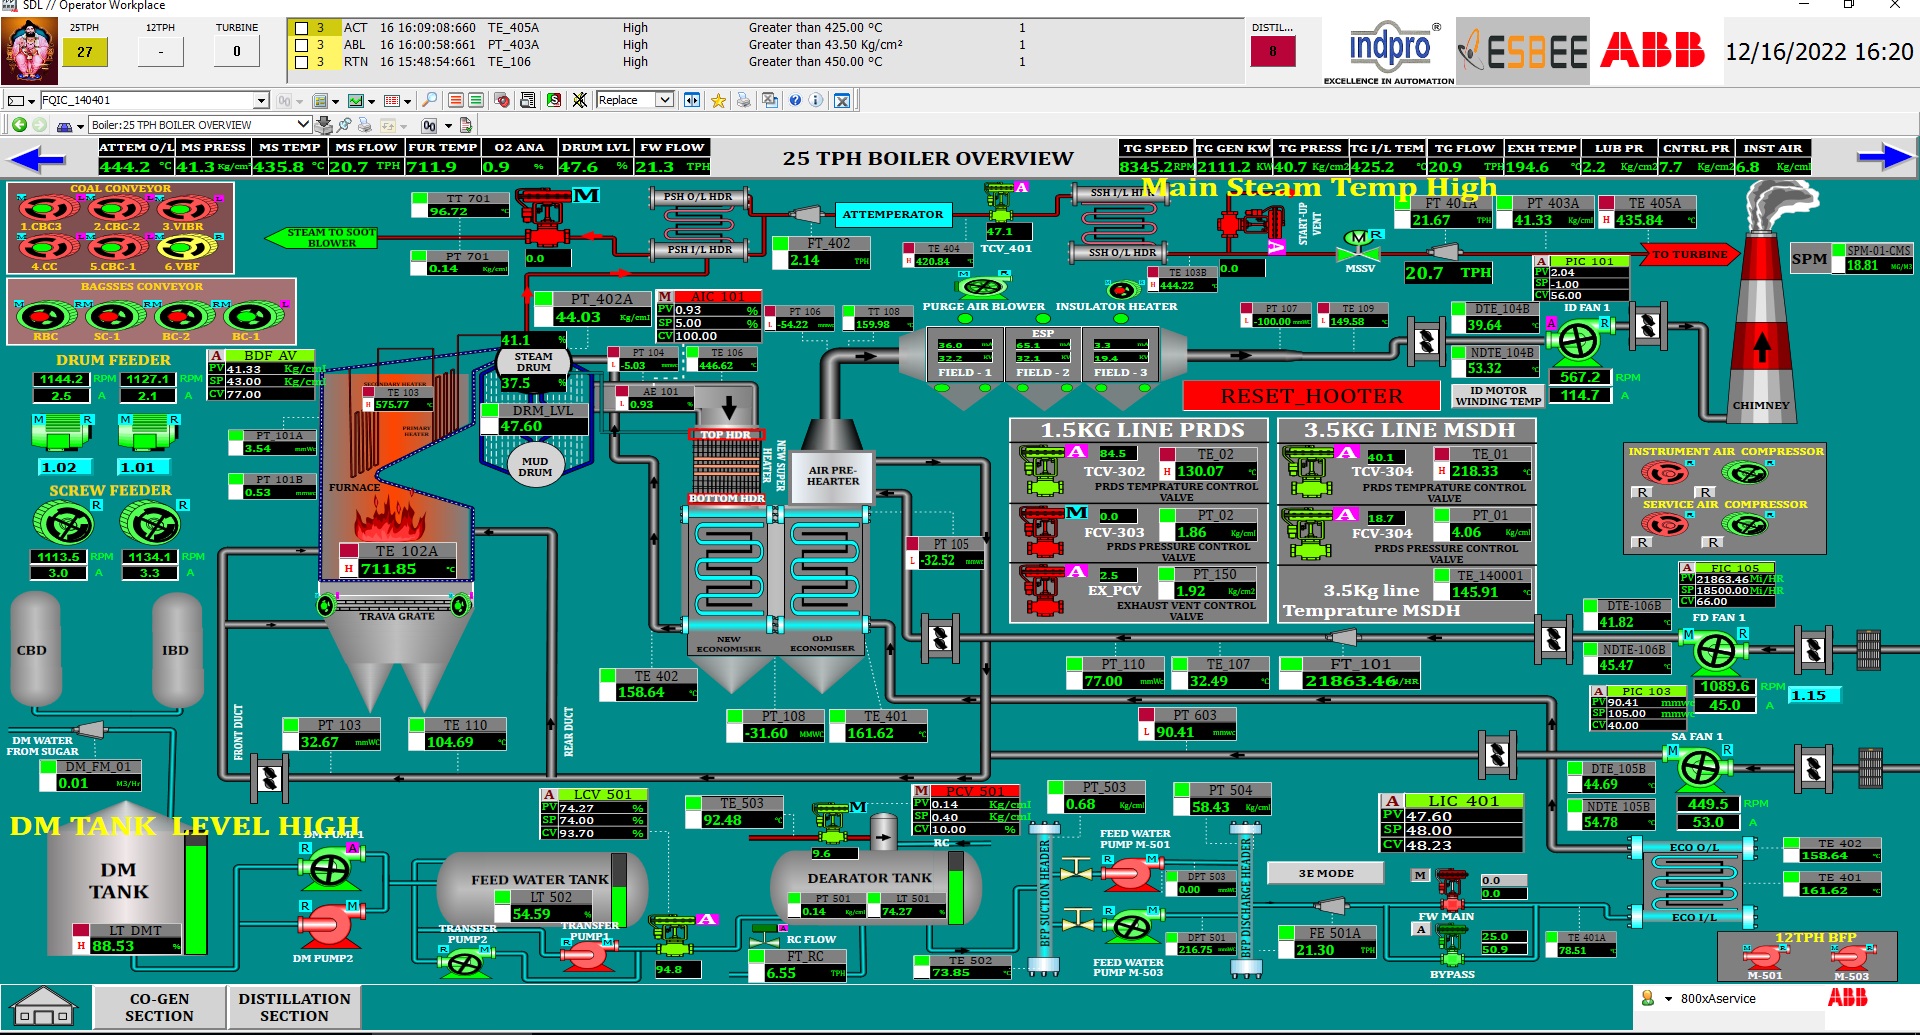1920x1035 pixels.
Task: Open dropdown arrow beside blue structure icon
Action: point(79,126)
